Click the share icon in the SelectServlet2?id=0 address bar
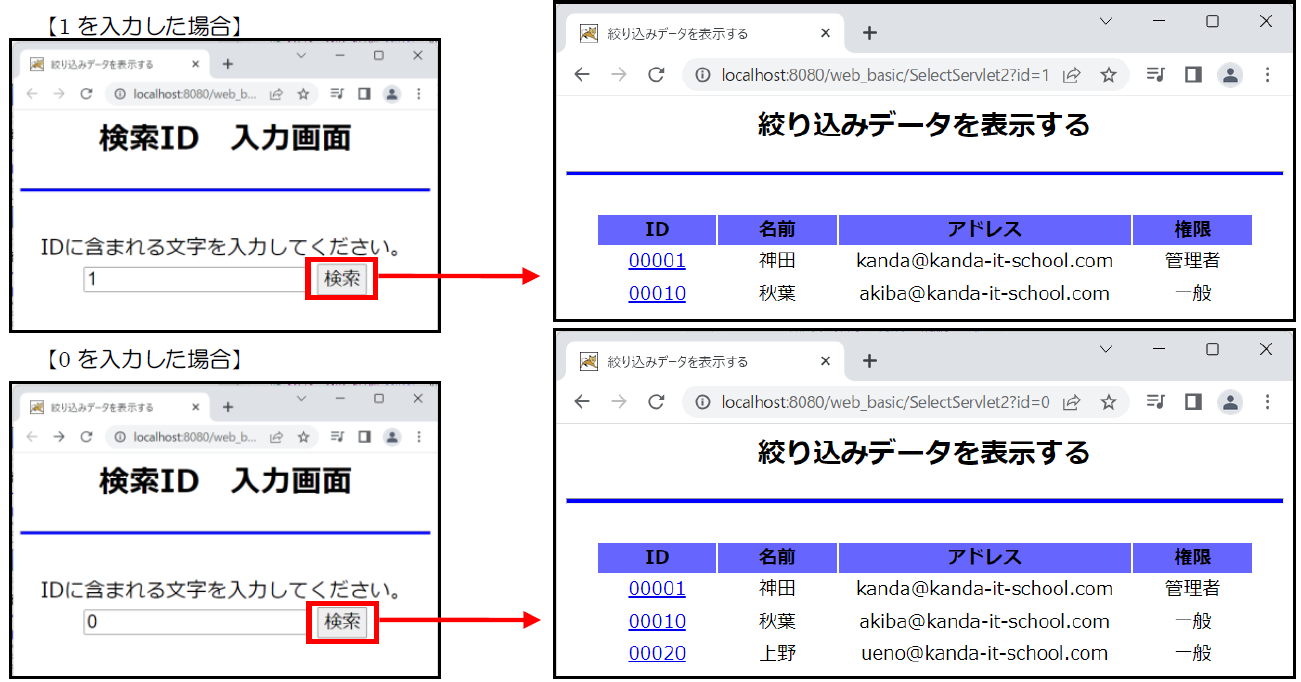This screenshot has width=1301, height=682. [1071, 402]
